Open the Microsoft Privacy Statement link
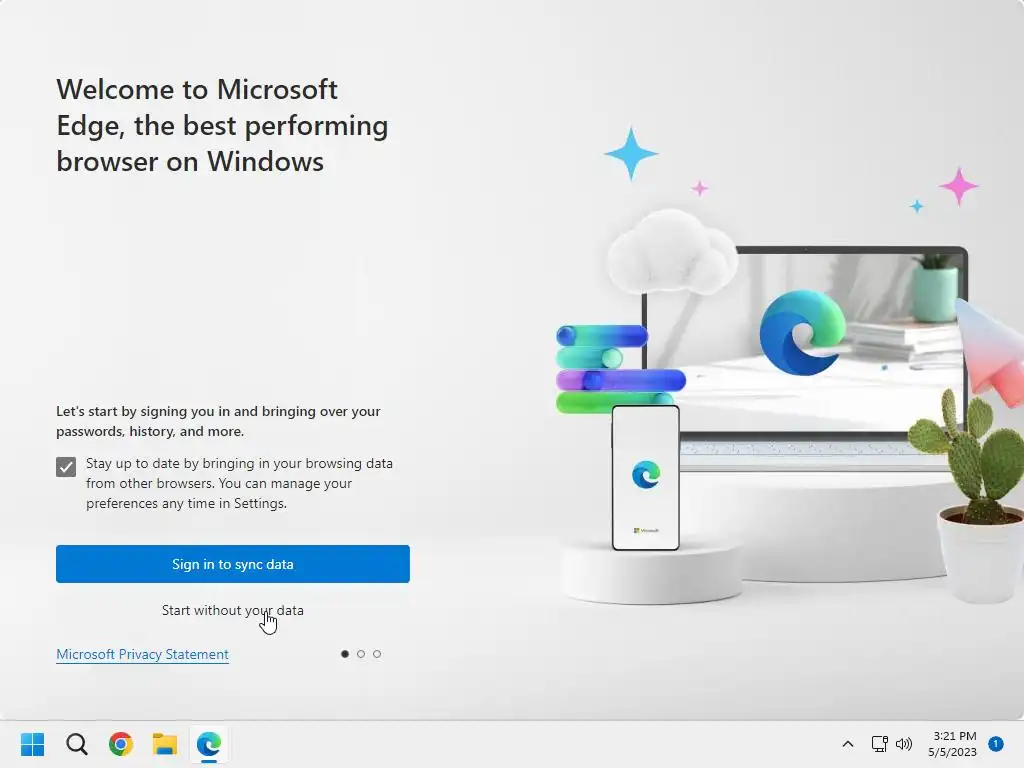The height and width of the screenshot is (768, 1024). [x=142, y=654]
